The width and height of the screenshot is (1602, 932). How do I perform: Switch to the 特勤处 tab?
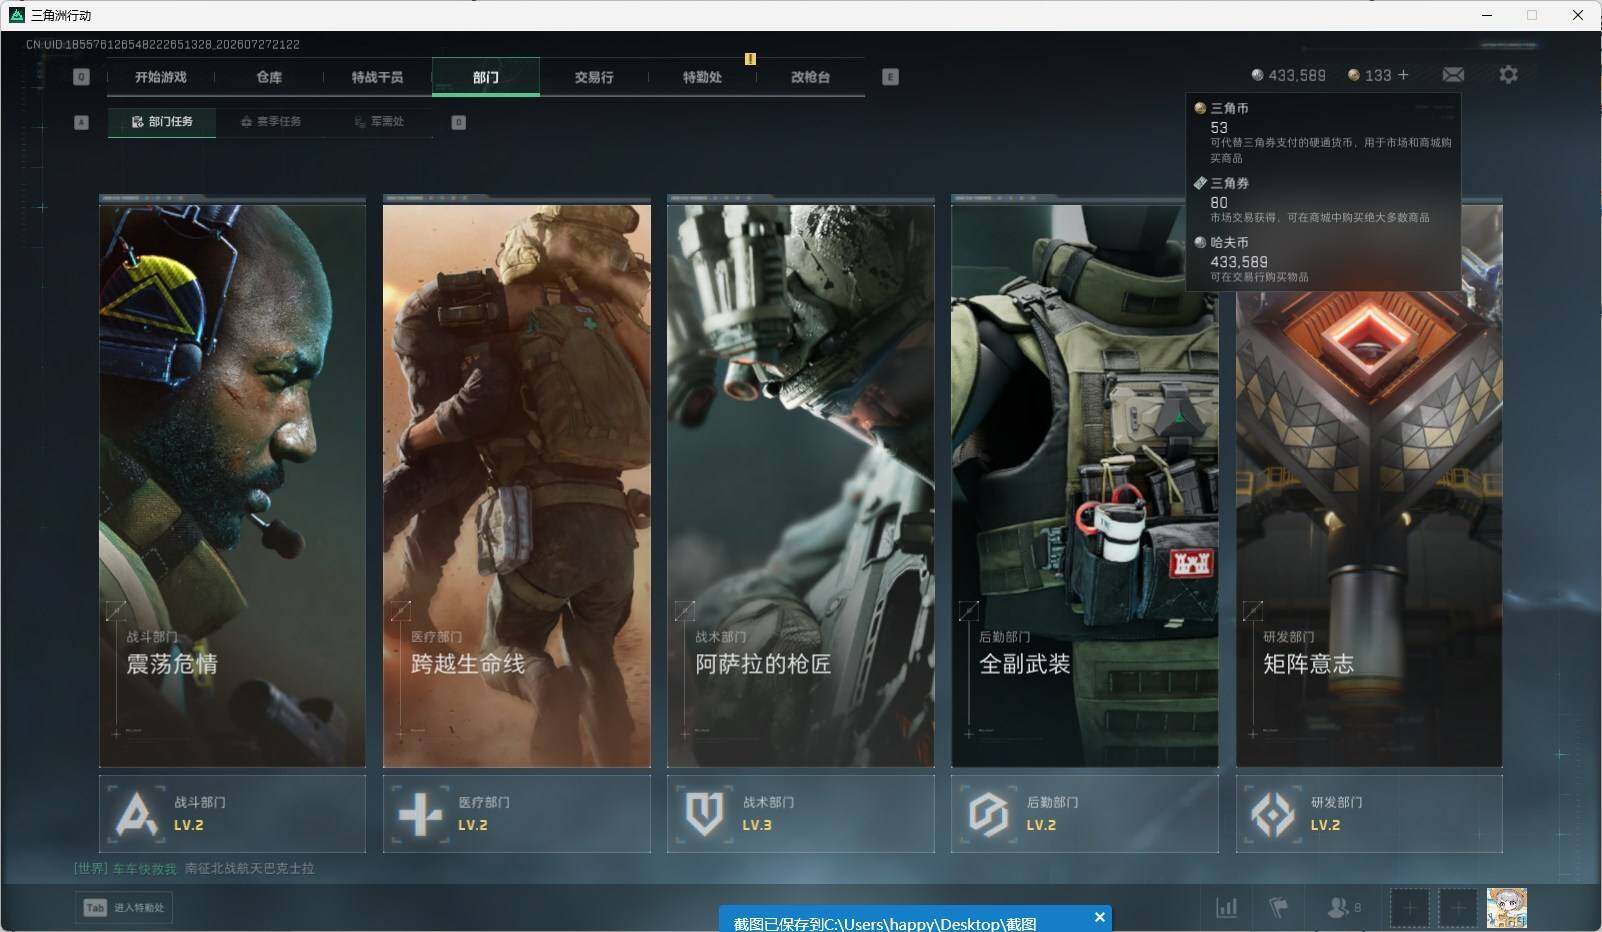pyautogui.click(x=702, y=77)
